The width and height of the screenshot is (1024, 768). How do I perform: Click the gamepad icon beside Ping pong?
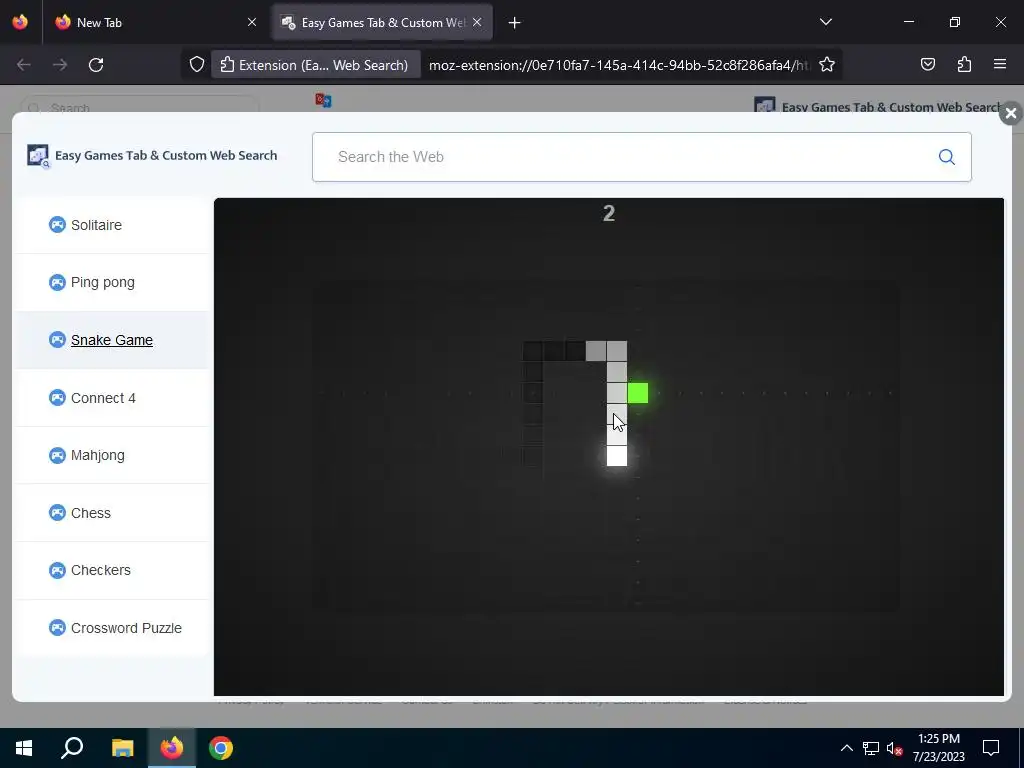coord(57,282)
